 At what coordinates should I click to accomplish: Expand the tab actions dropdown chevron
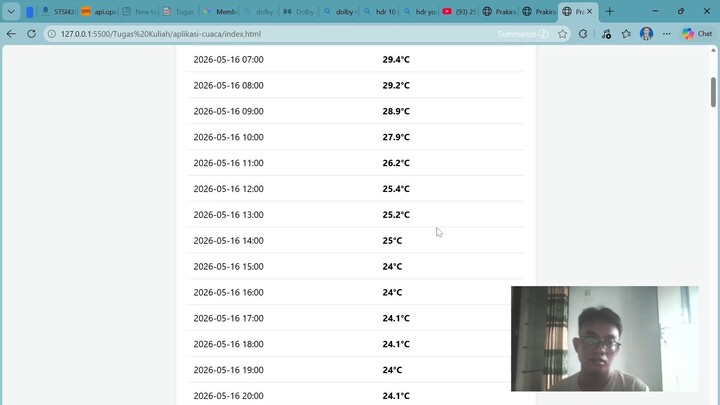[x=11, y=11]
